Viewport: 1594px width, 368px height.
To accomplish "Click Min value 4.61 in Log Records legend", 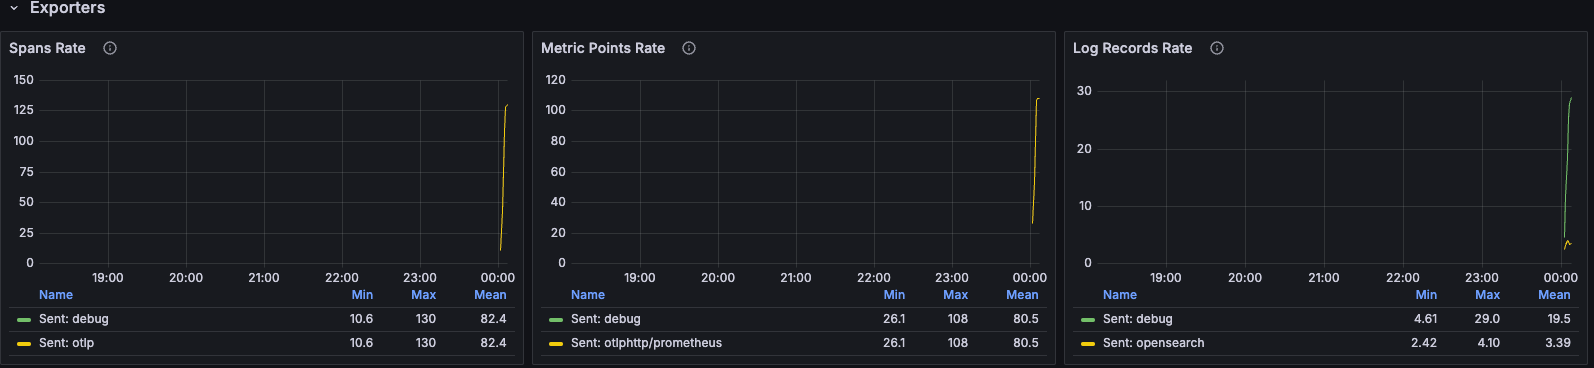I will (x=1425, y=319).
